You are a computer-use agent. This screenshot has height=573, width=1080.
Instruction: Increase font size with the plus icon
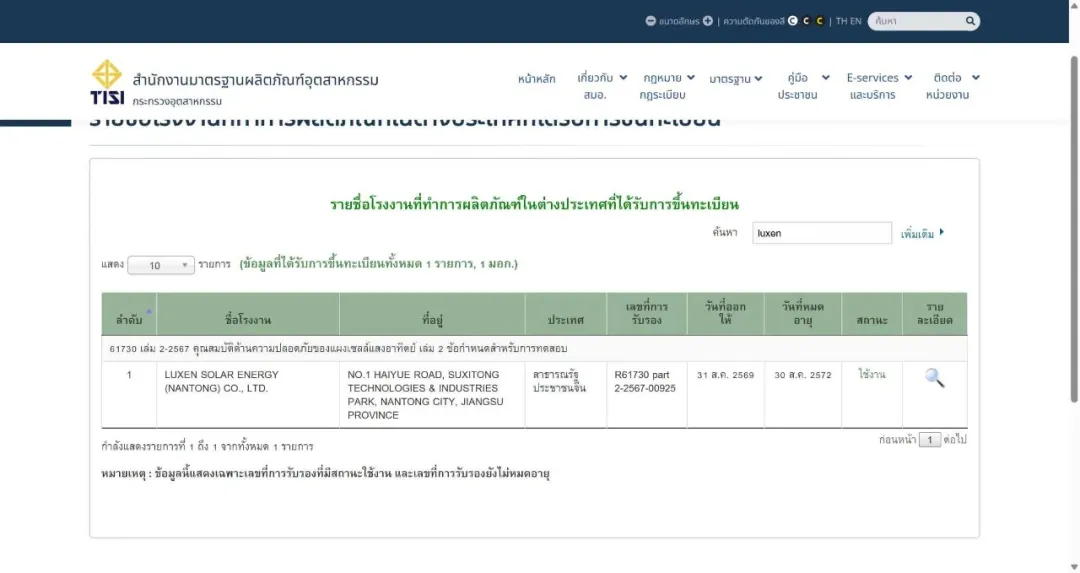coord(707,21)
